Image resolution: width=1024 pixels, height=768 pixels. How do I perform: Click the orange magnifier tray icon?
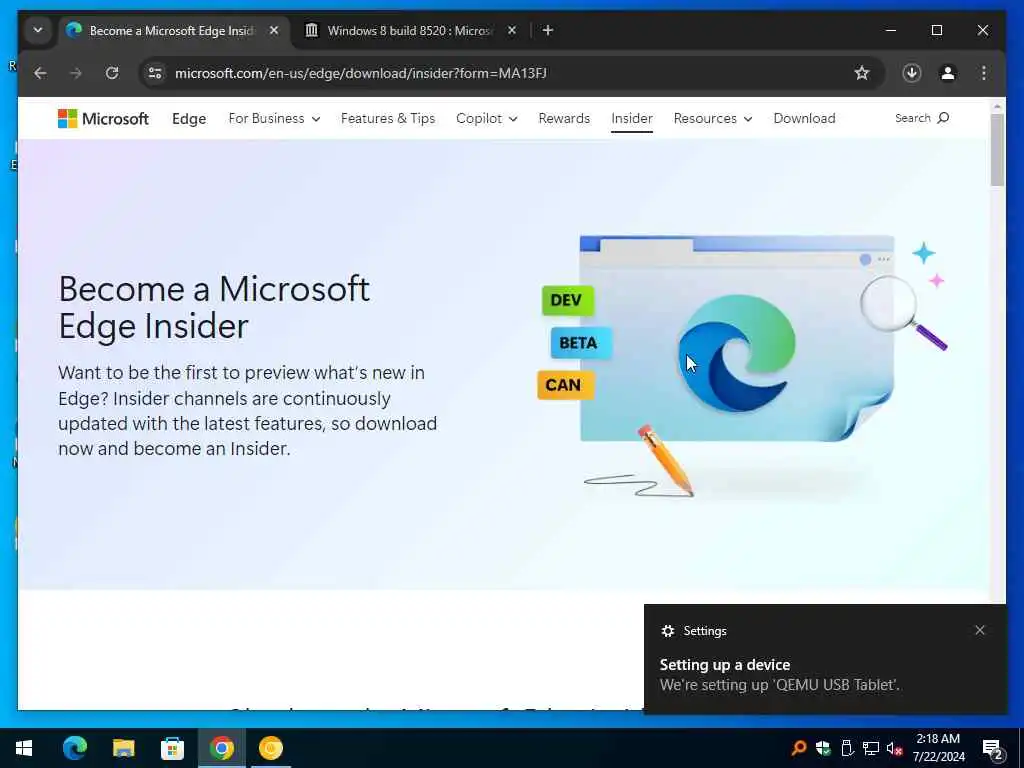point(798,748)
